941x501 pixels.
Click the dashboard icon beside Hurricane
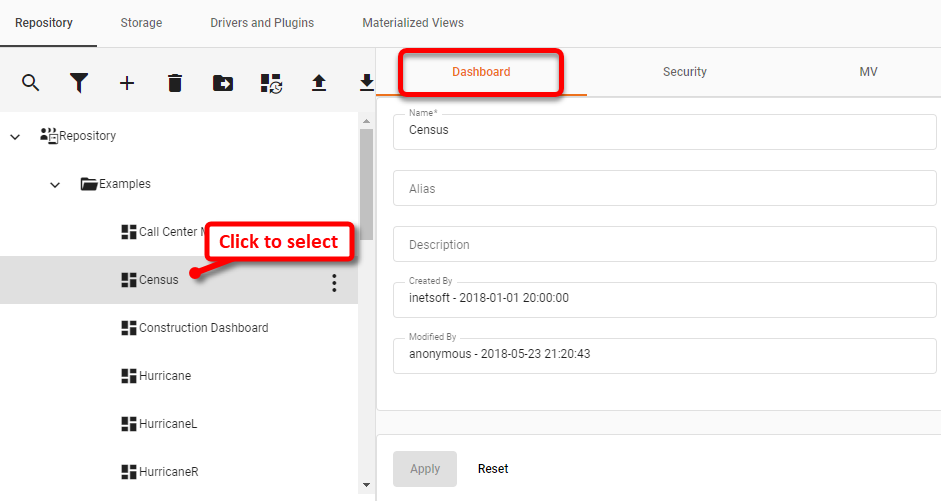(x=128, y=376)
